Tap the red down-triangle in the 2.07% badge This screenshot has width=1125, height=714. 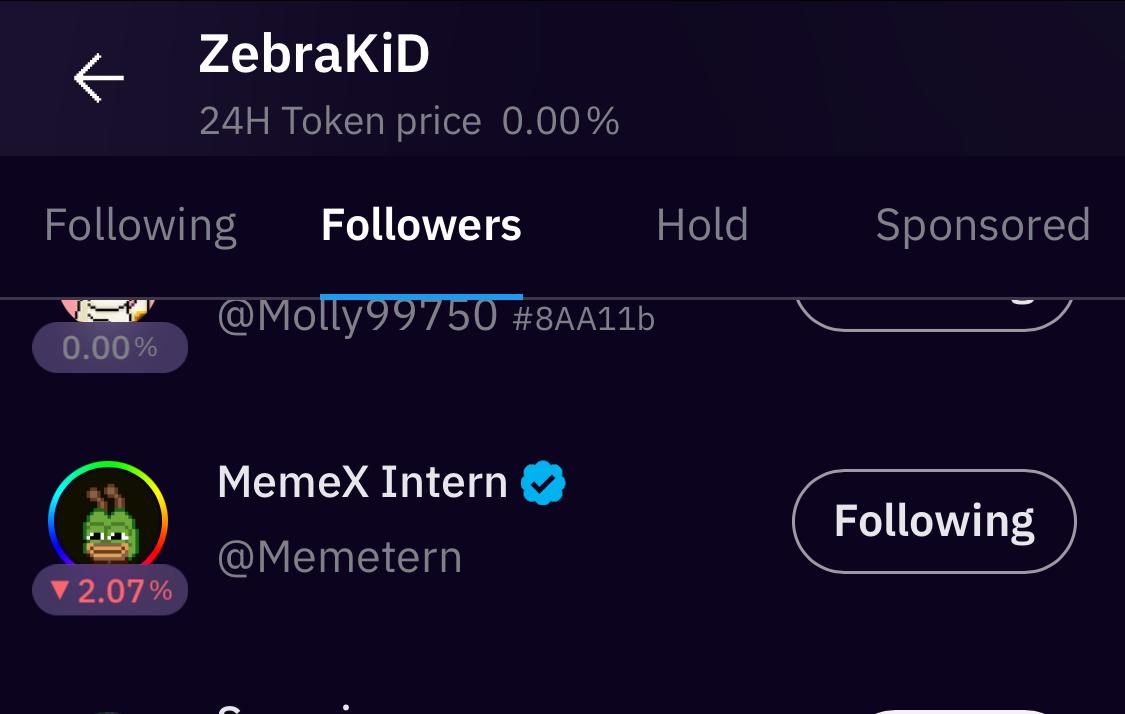(x=60, y=590)
